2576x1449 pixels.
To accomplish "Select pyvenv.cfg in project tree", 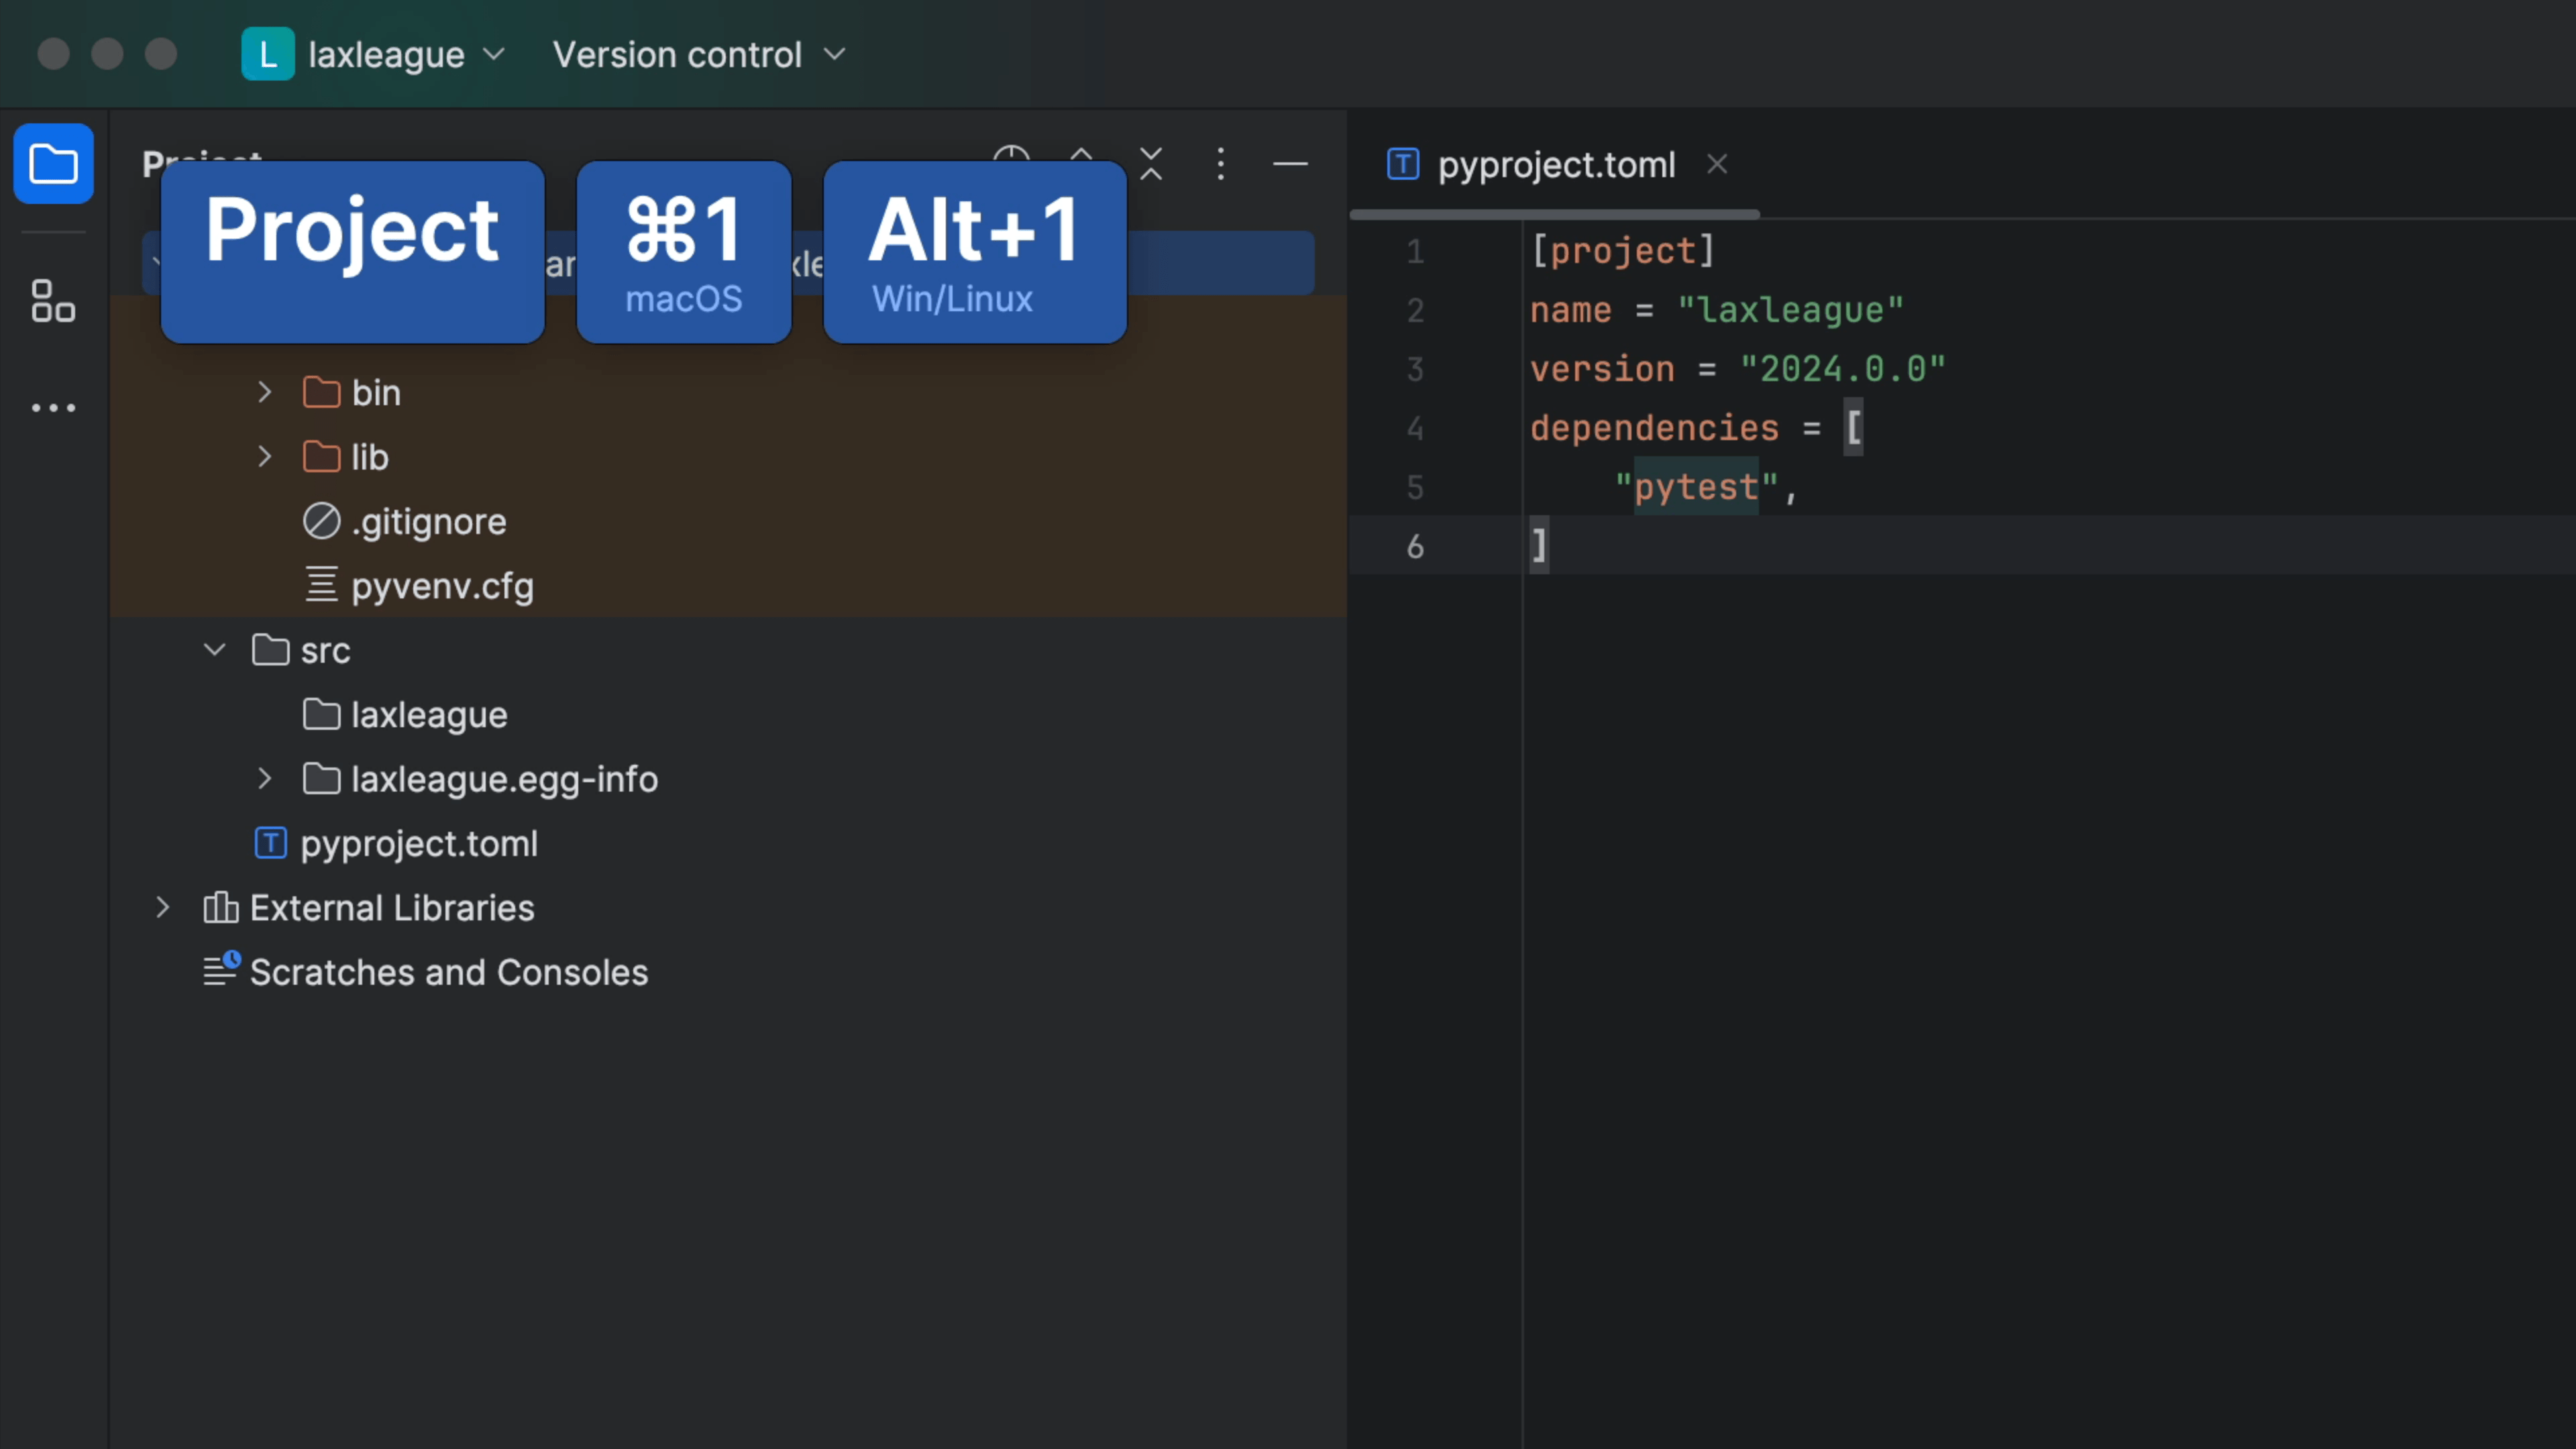I will tap(442, 586).
